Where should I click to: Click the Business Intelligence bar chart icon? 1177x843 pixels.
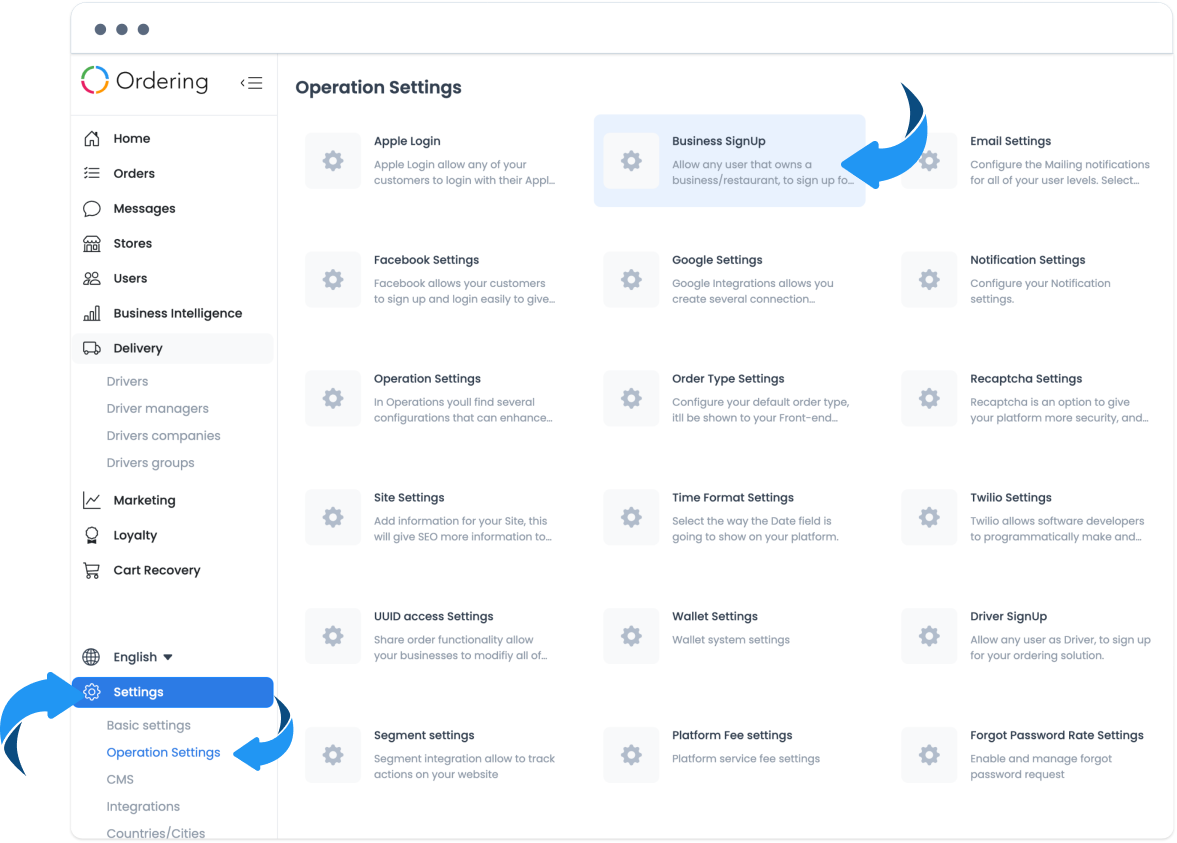click(x=92, y=313)
